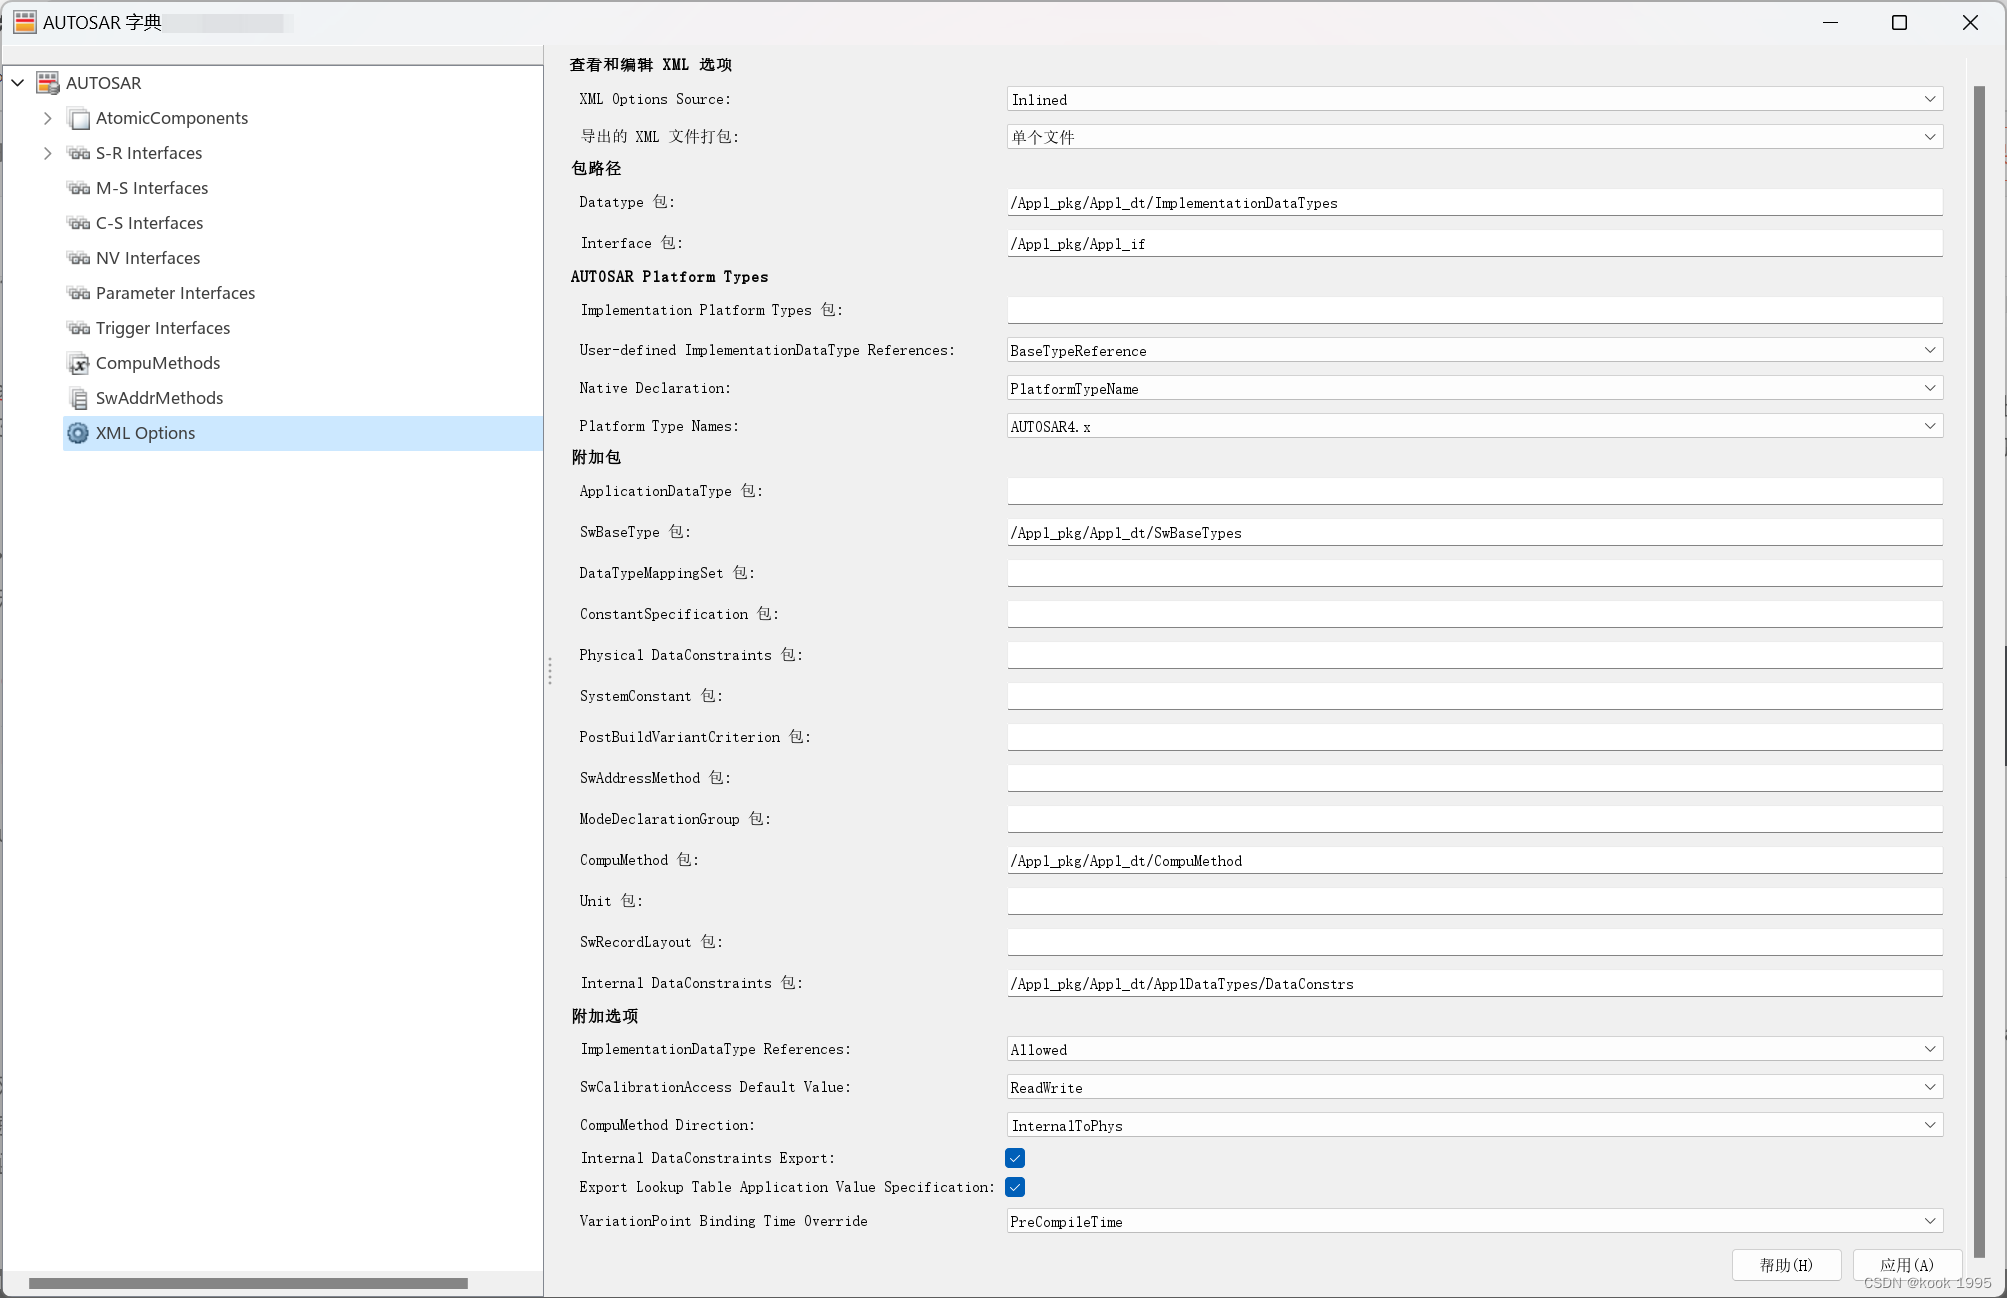Click the Unit package field
This screenshot has height=1298, width=2007.
click(1475, 901)
